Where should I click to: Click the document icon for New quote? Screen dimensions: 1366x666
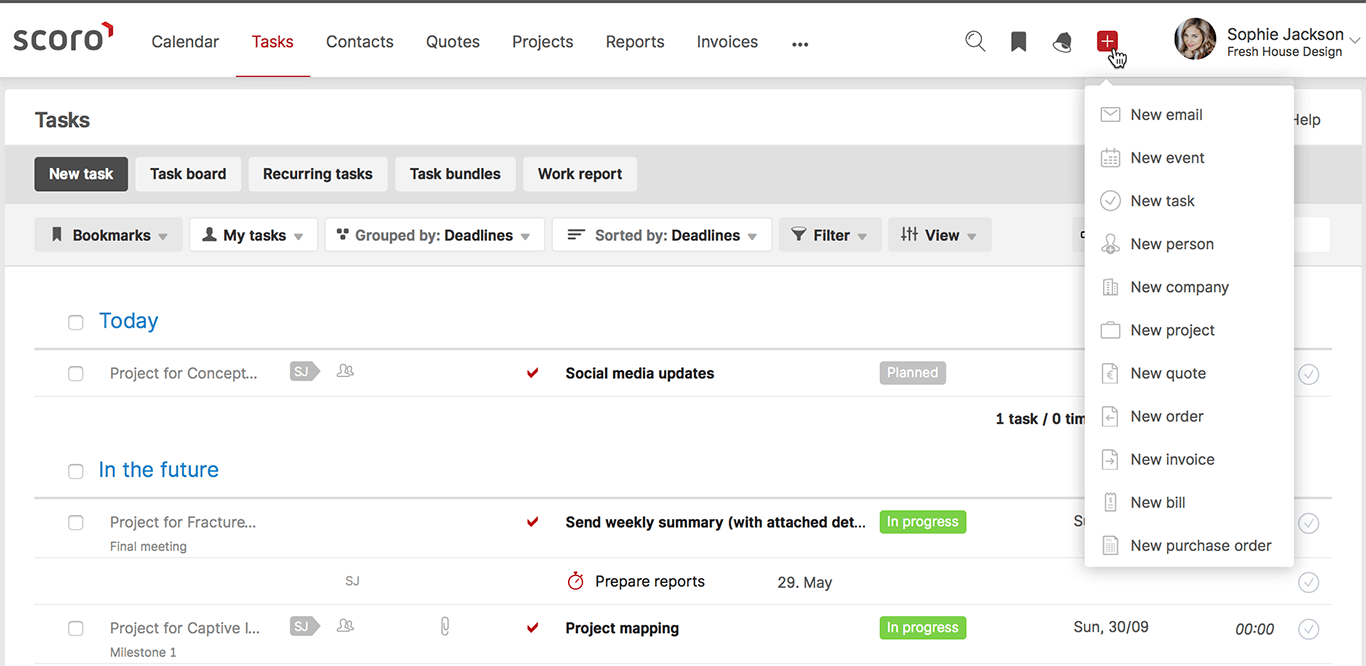1110,373
